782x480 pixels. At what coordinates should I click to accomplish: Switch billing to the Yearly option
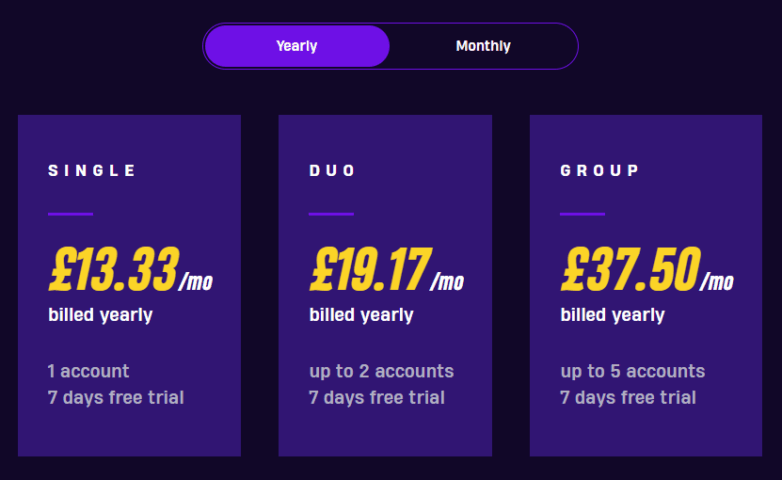click(297, 46)
